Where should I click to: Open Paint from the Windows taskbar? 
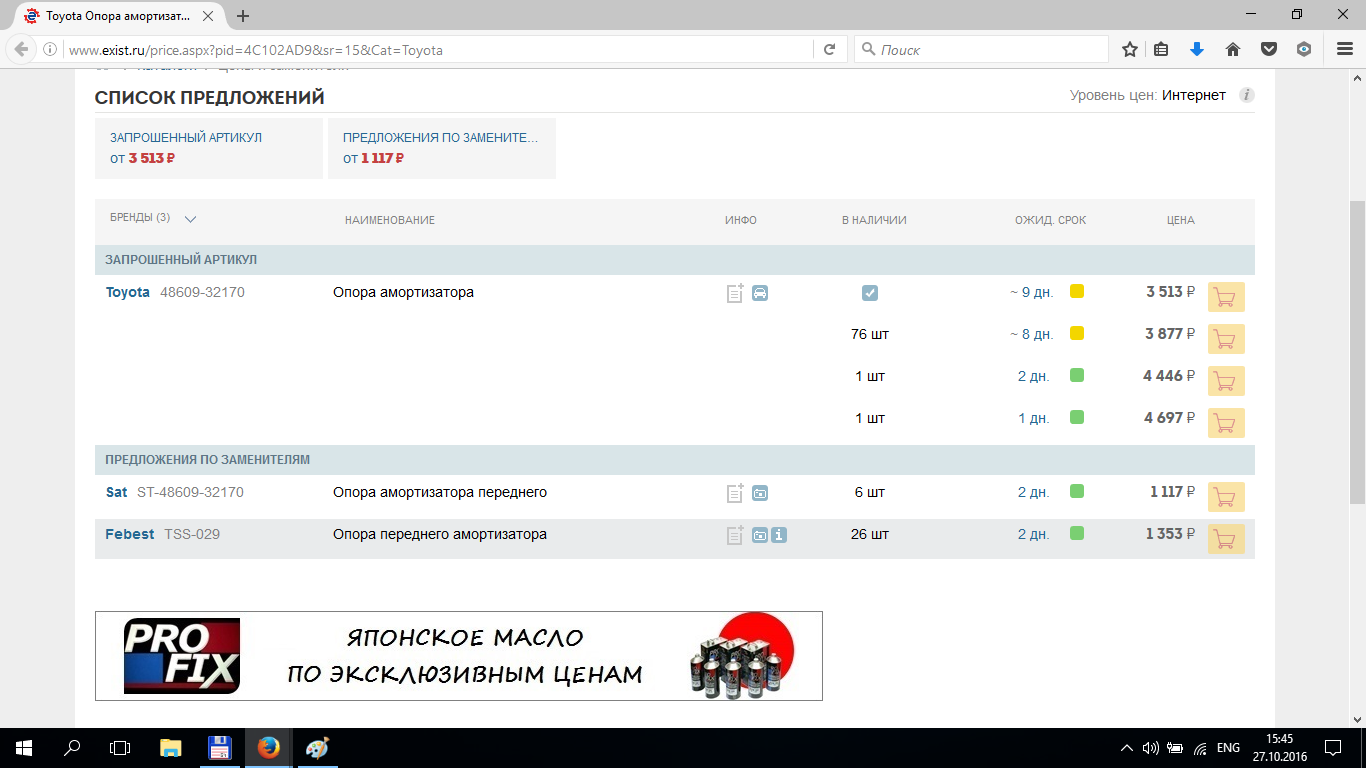click(x=316, y=747)
